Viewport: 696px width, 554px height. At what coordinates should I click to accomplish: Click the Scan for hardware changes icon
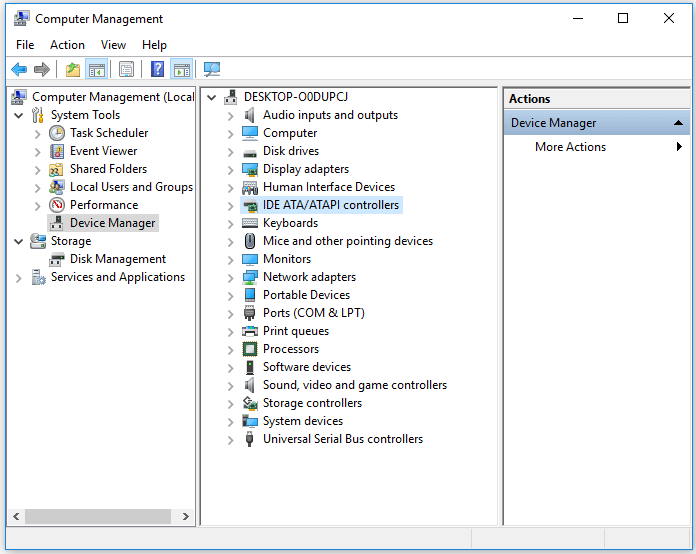tap(211, 69)
